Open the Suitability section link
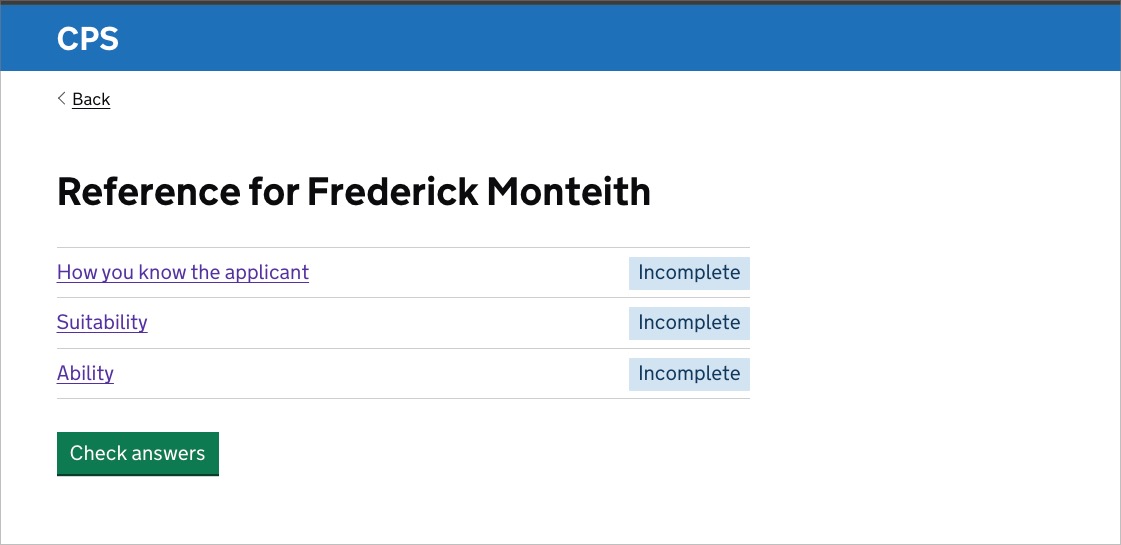The width and height of the screenshot is (1121, 545). (x=102, y=322)
